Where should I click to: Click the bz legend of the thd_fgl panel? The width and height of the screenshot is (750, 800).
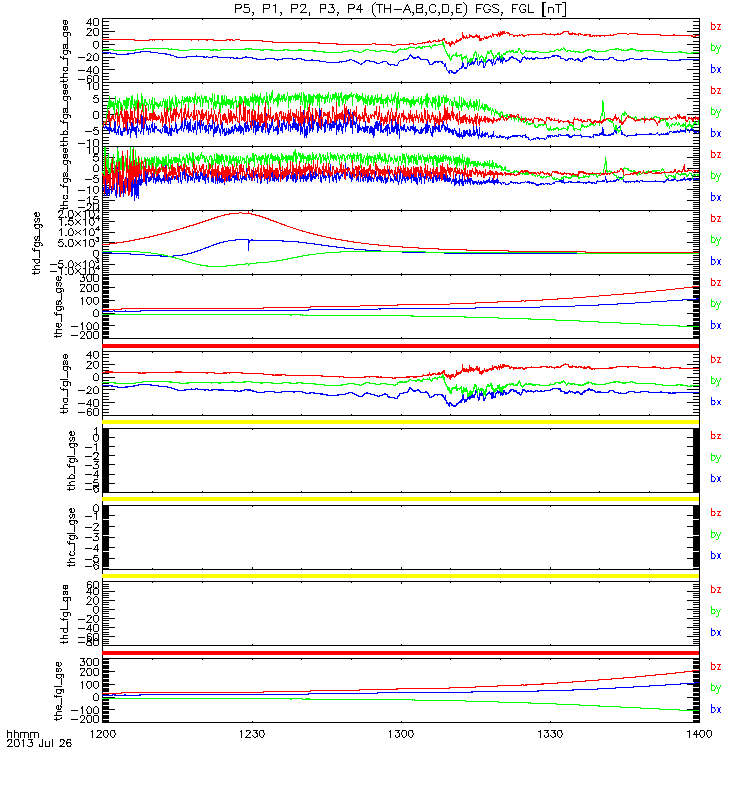click(x=716, y=590)
